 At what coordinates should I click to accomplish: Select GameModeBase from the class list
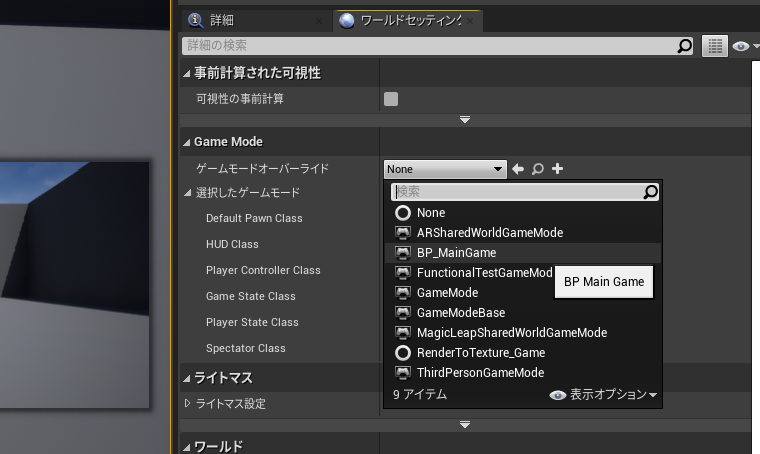[x=523, y=313]
